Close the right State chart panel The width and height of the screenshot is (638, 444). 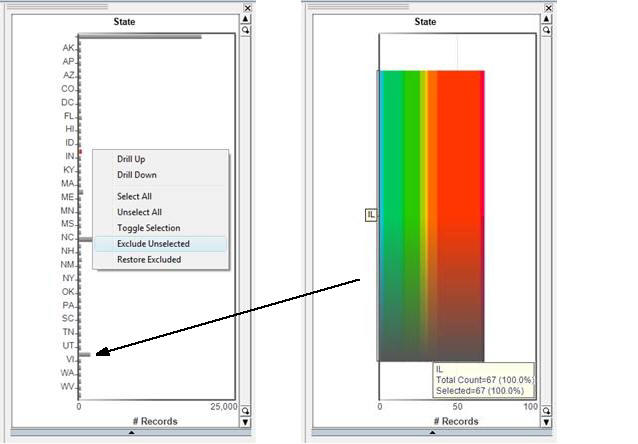coord(548,8)
